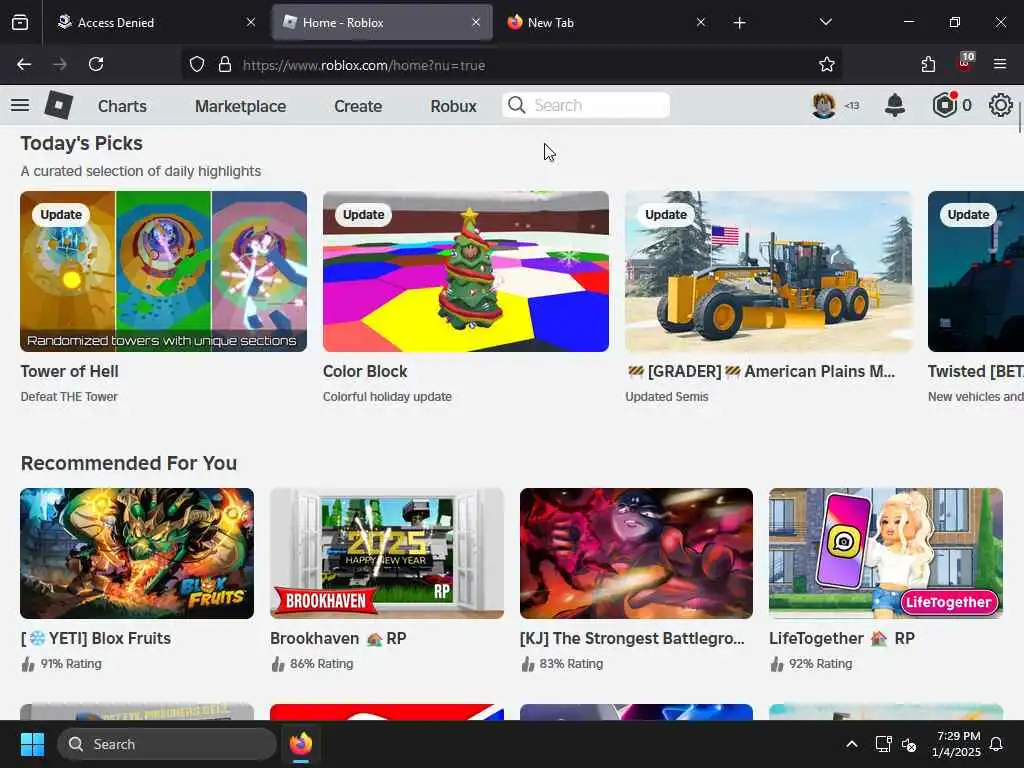Click the network display tray icon
Image resolution: width=1024 pixels, height=768 pixels.
[883, 744]
